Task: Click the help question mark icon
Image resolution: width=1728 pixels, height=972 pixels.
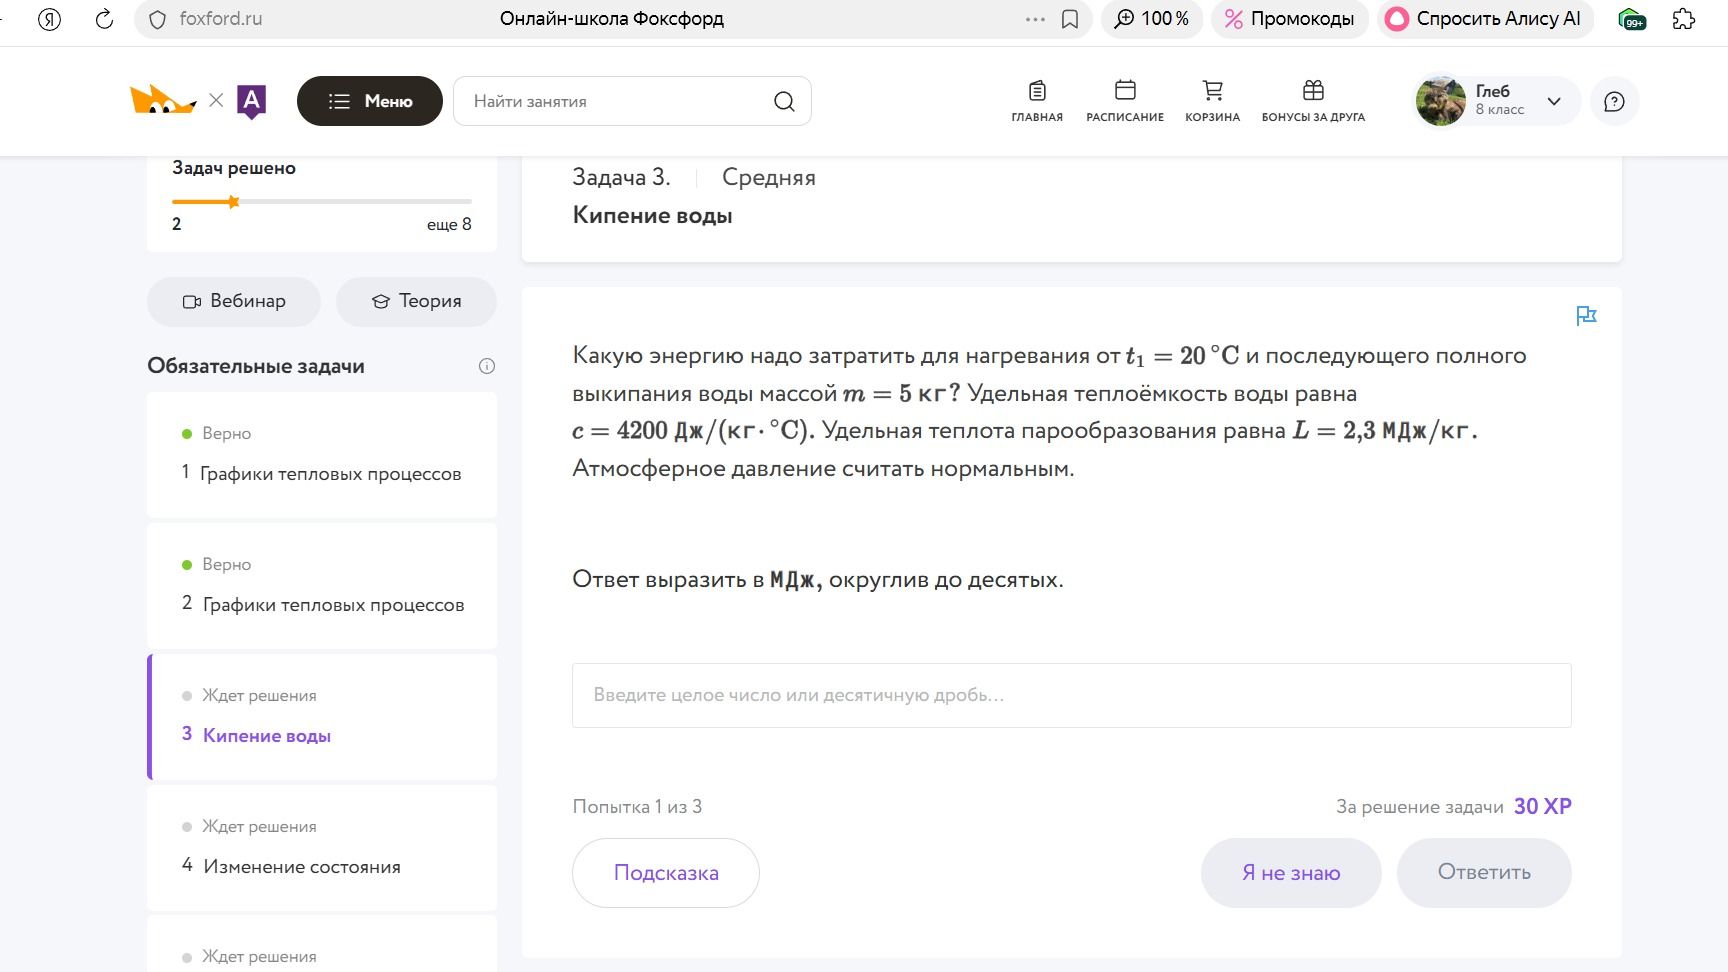Action: (1614, 101)
